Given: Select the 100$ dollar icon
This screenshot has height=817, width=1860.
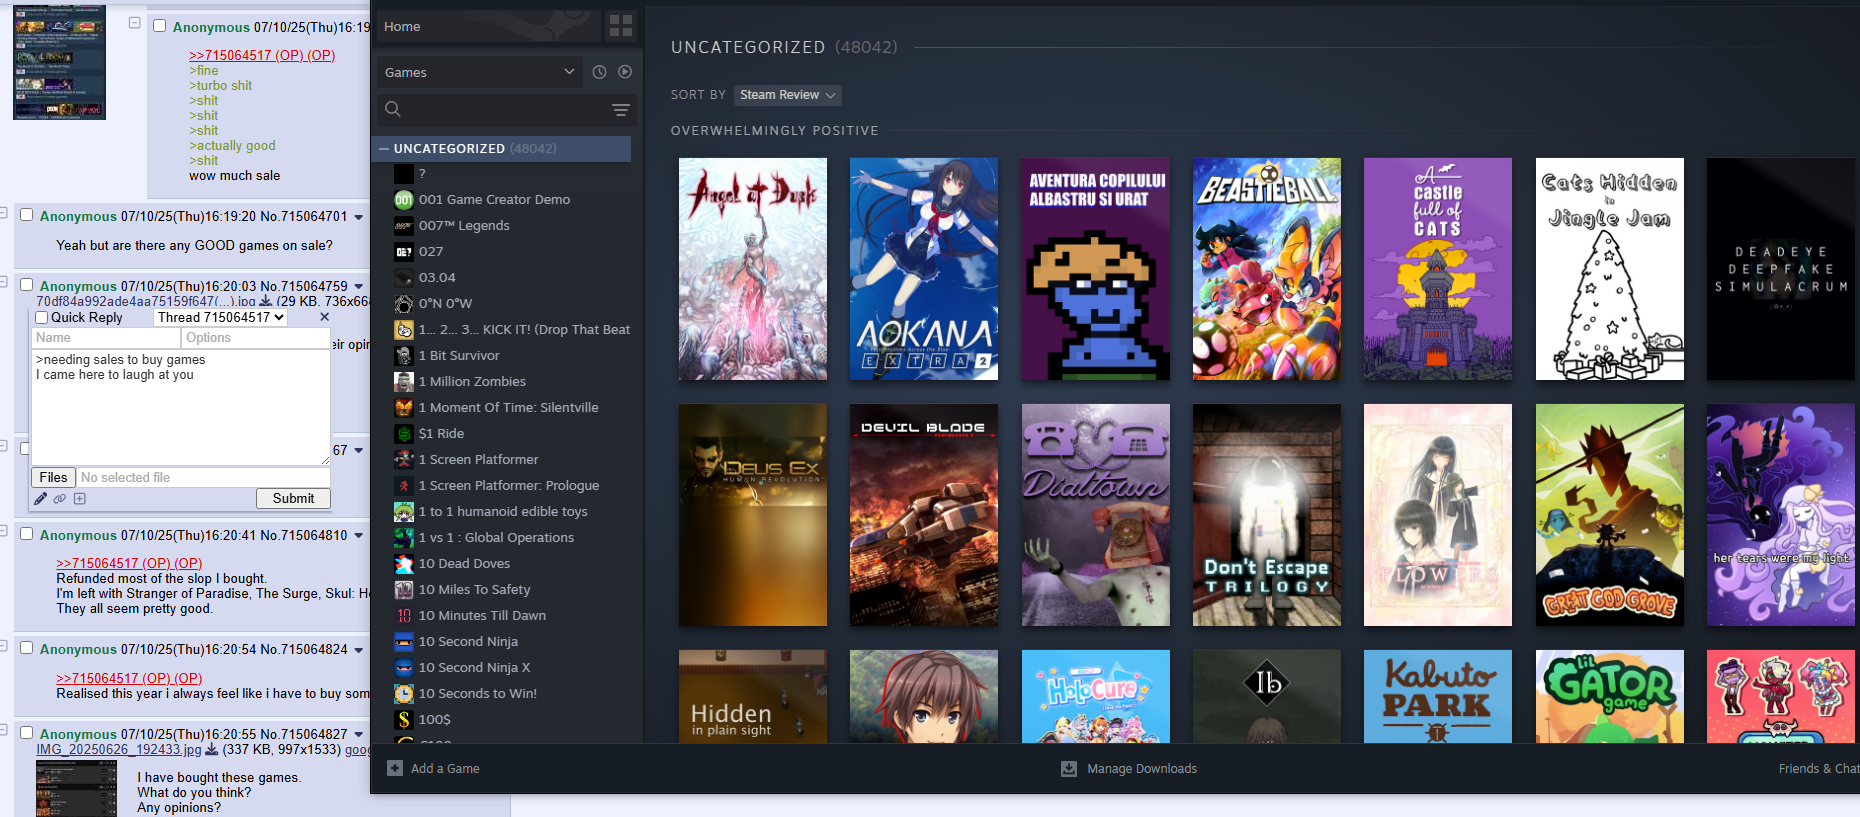Looking at the screenshot, I should [x=404, y=720].
